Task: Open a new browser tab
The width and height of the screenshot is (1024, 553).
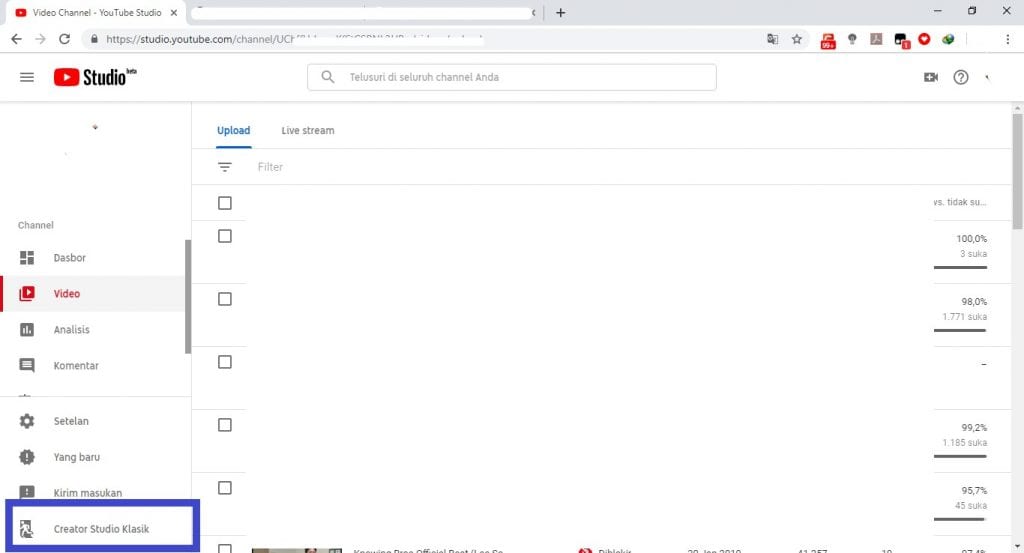Action: [x=560, y=12]
